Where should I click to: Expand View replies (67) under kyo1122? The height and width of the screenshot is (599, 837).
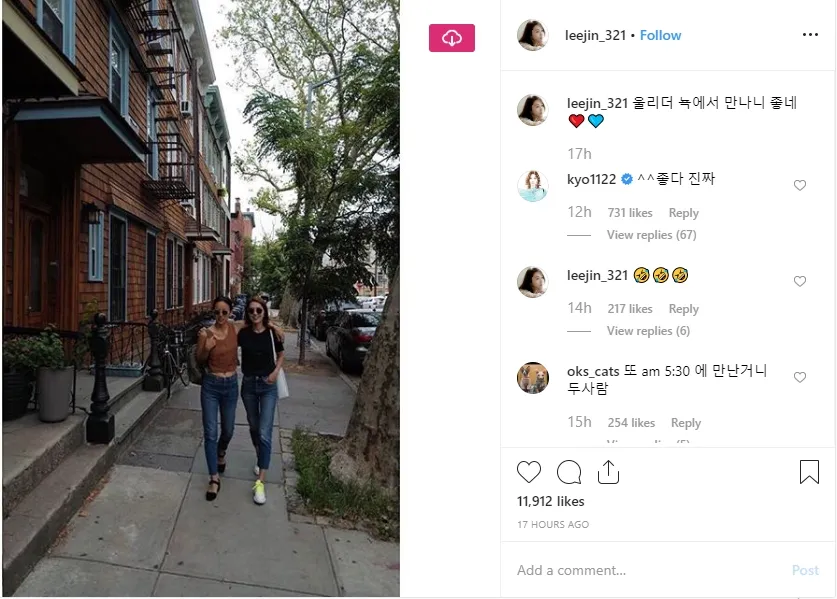coord(651,235)
